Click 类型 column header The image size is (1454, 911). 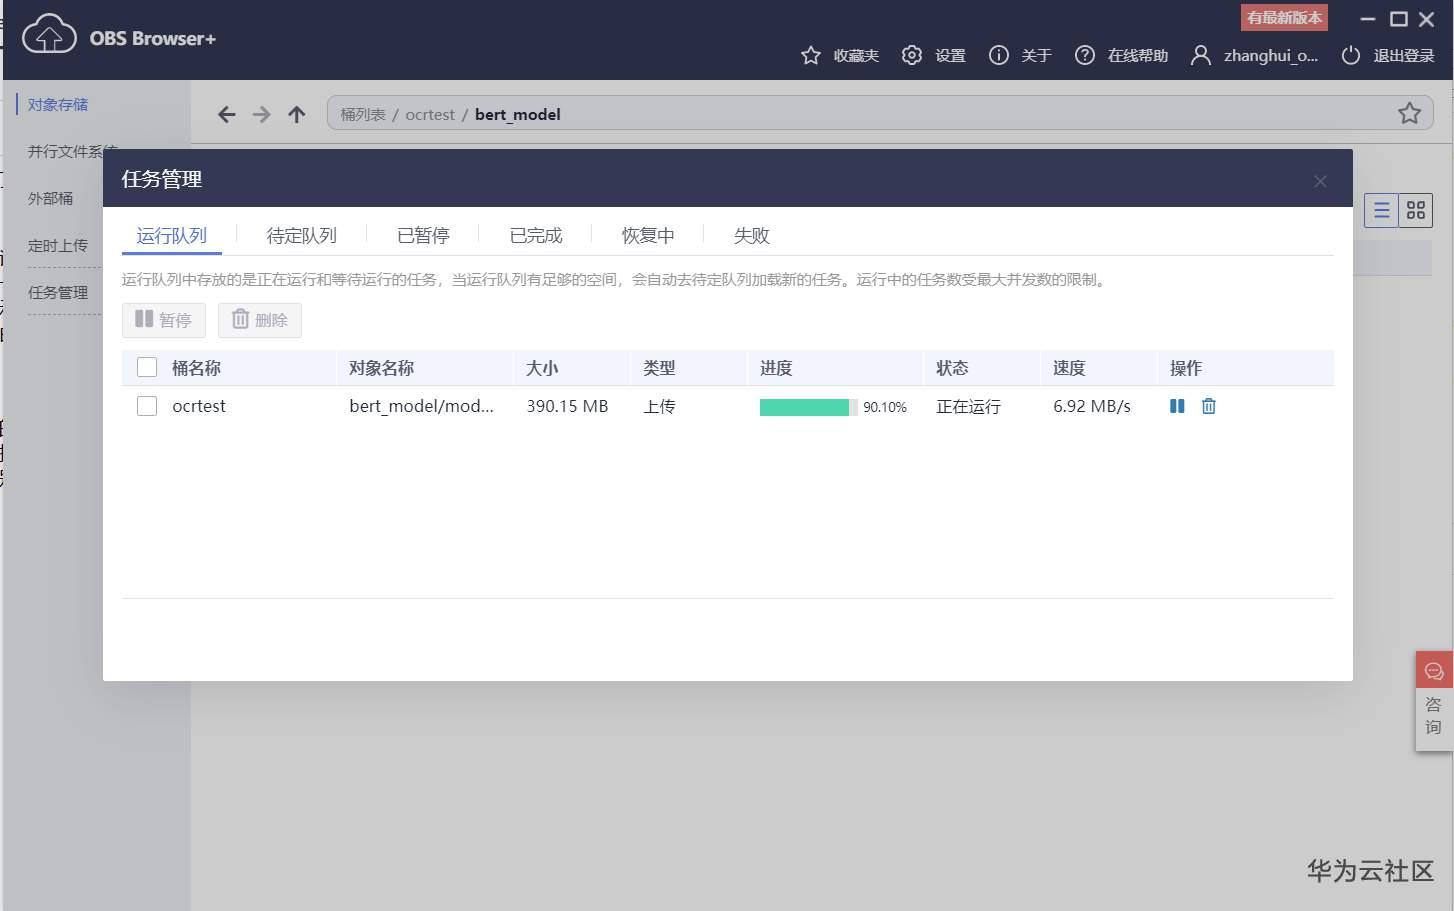click(659, 368)
